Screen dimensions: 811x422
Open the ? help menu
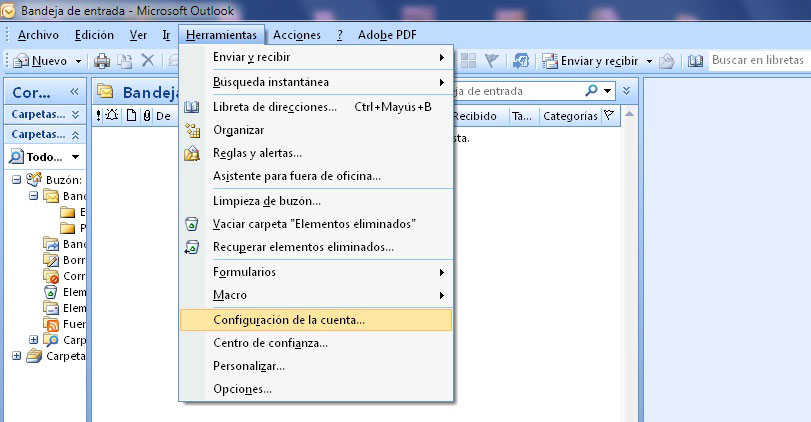click(339, 35)
